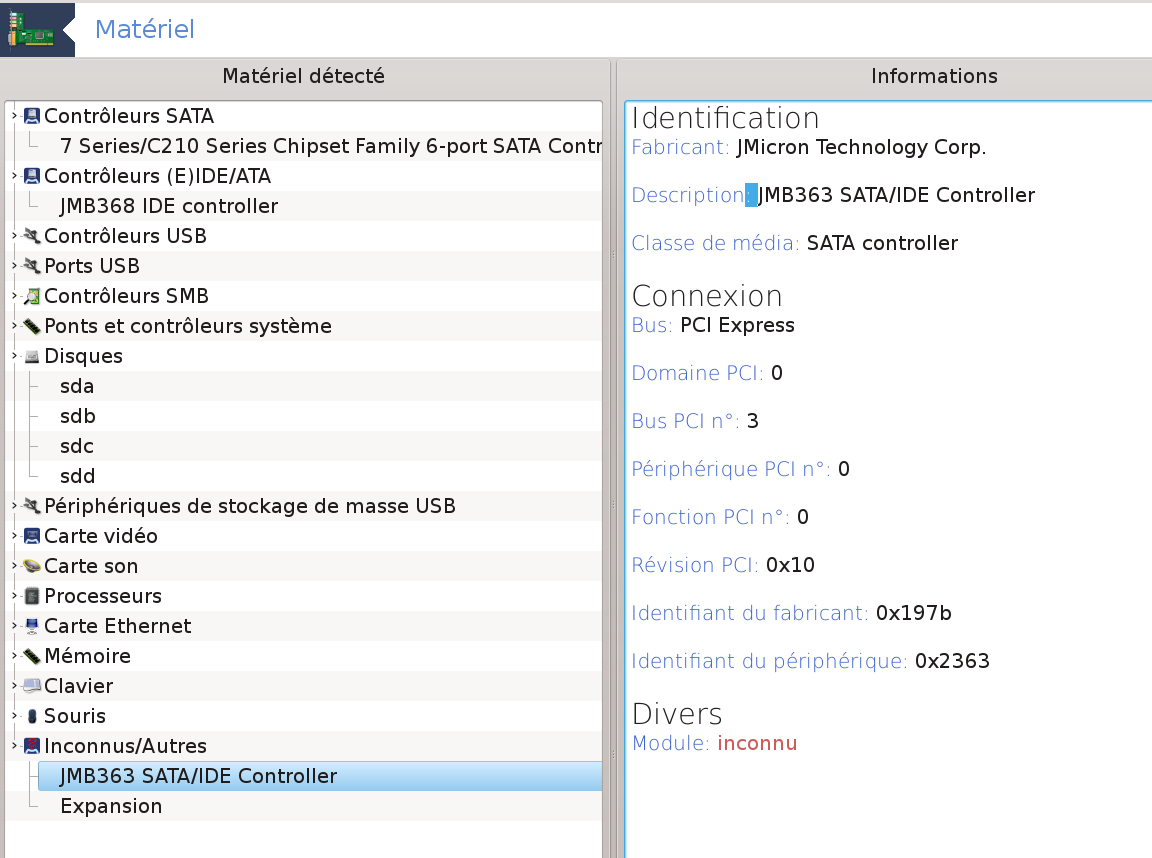Toggle the Contrôleurs (E)IDE/ATA expander arrow
This screenshot has height=858, width=1152.
coord(14,176)
